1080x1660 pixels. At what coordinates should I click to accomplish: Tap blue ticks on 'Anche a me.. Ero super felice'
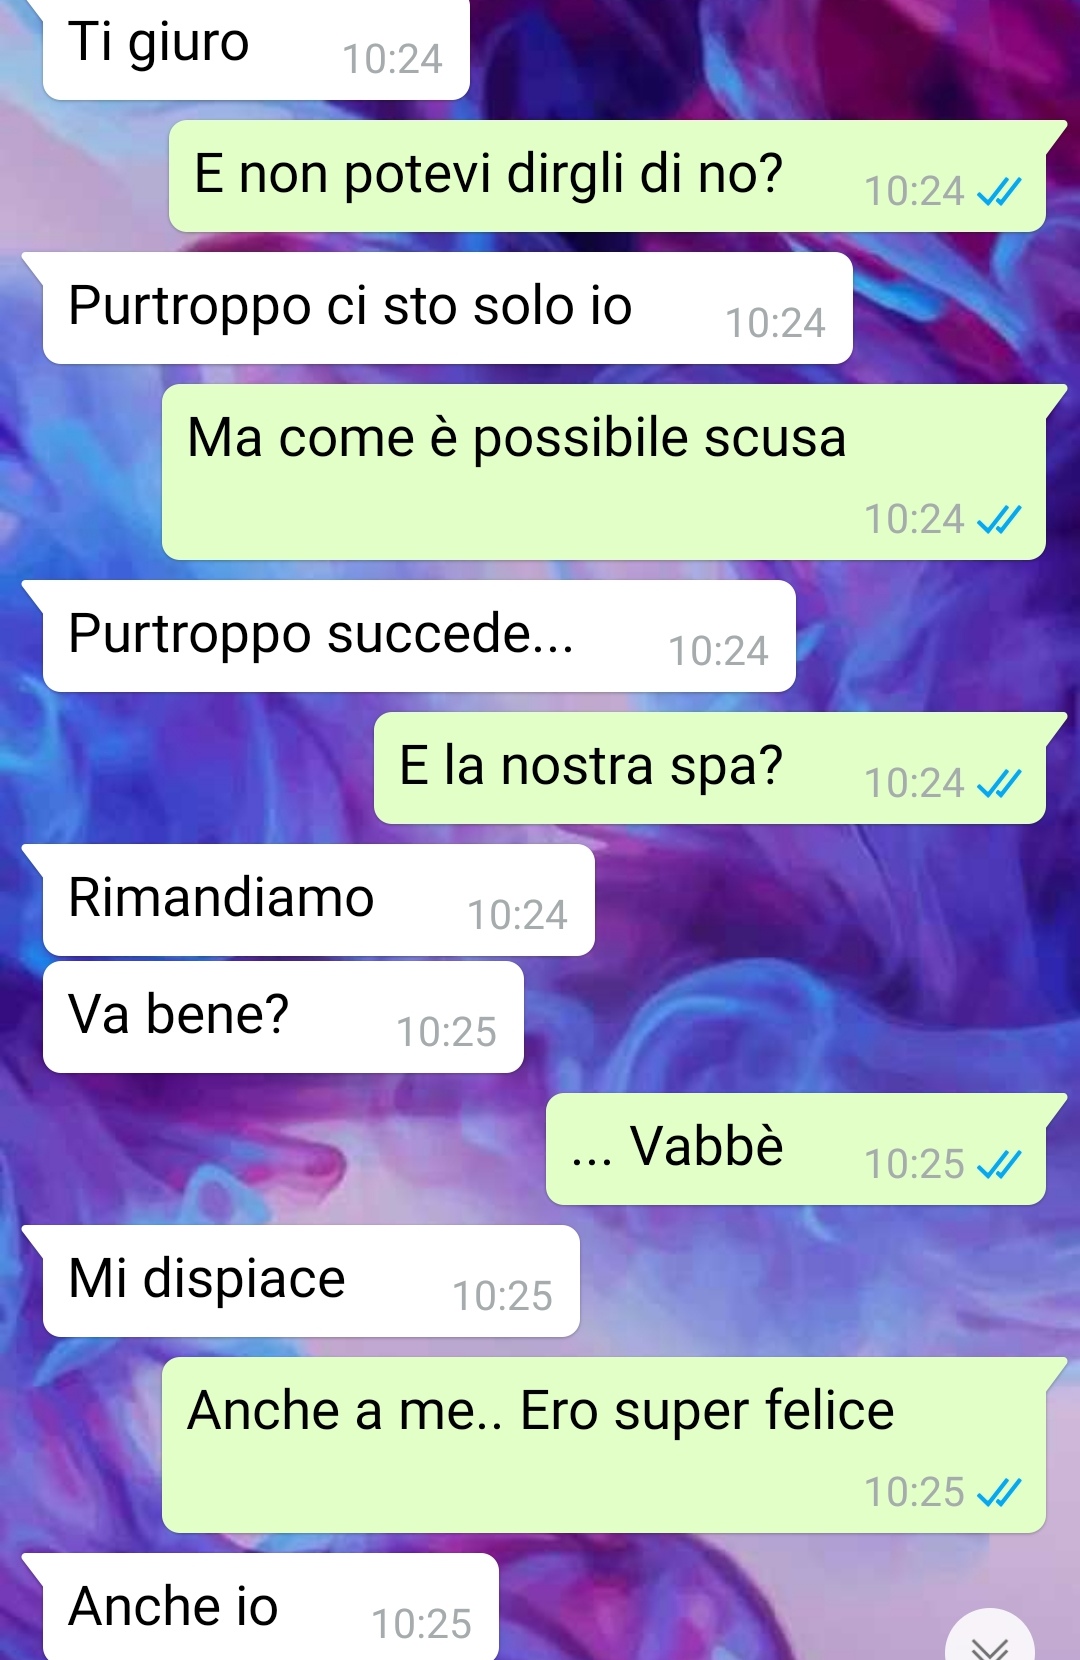coord(999,1492)
